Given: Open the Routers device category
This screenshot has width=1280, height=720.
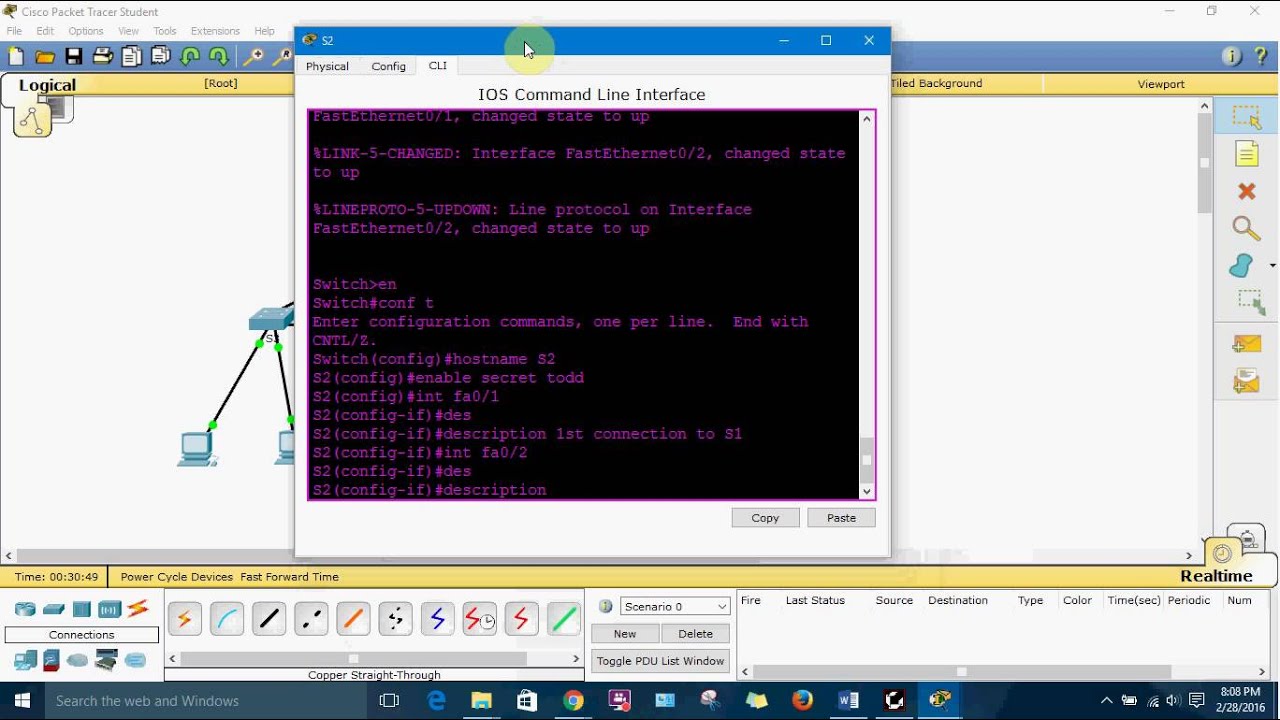Looking at the screenshot, I should [25, 609].
